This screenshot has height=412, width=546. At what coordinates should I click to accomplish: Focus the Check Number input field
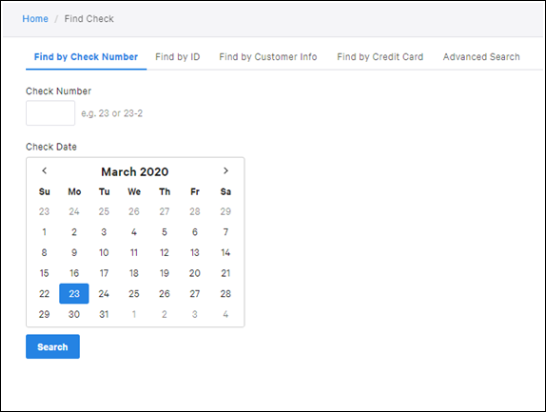point(50,113)
